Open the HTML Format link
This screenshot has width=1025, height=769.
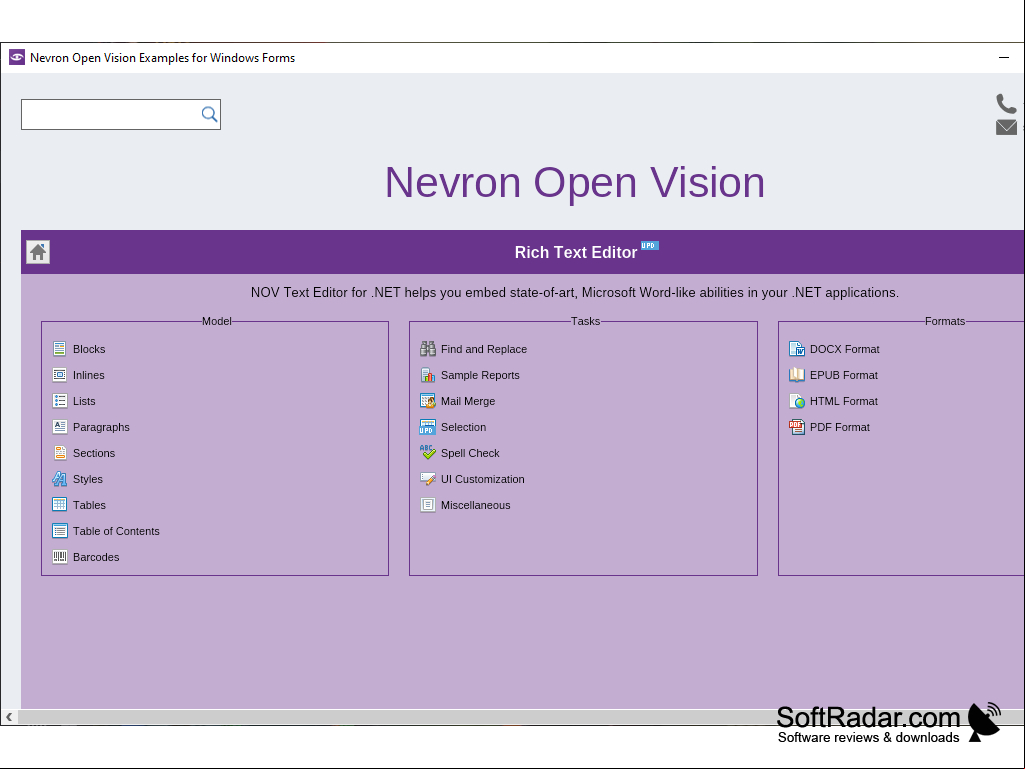click(843, 402)
